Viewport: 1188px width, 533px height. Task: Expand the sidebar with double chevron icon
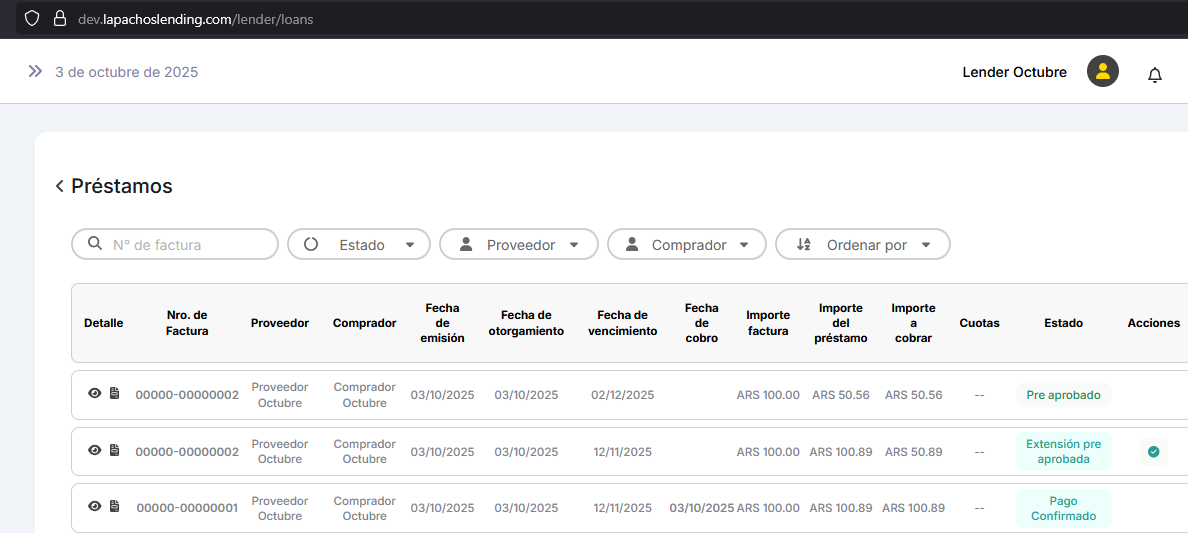click(x=35, y=71)
